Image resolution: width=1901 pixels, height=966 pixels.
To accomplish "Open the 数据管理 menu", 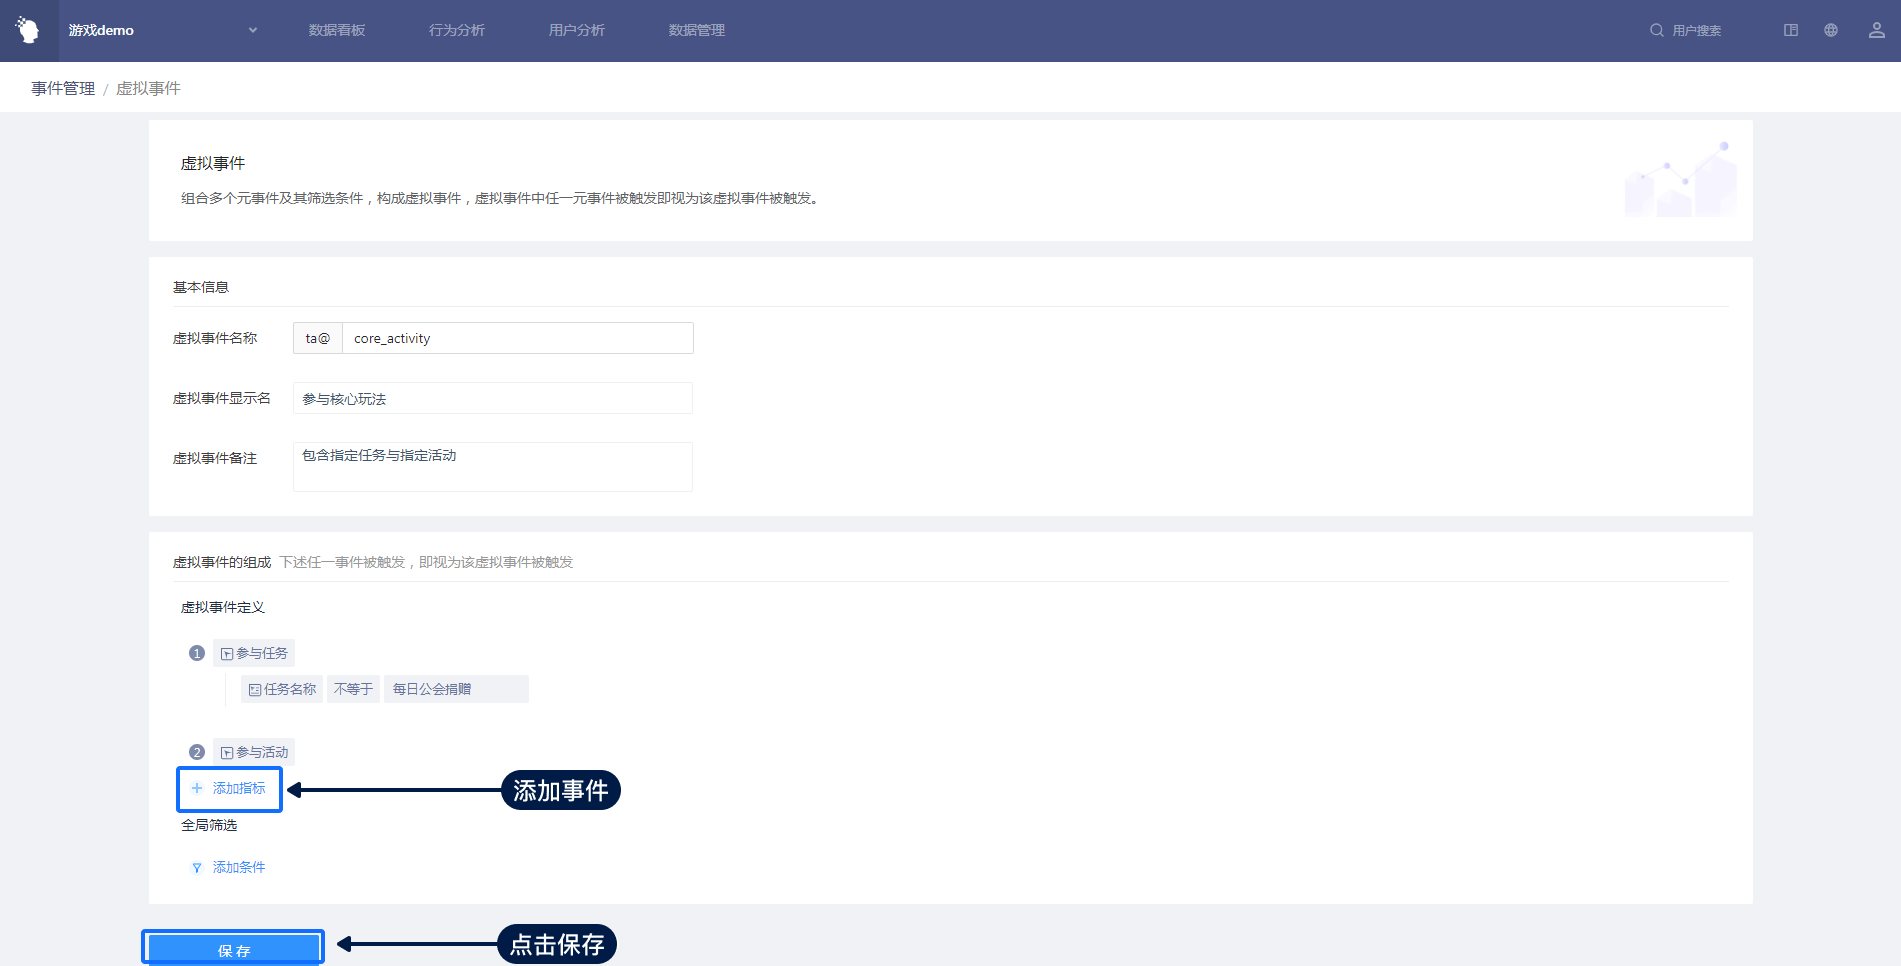I will (x=697, y=30).
